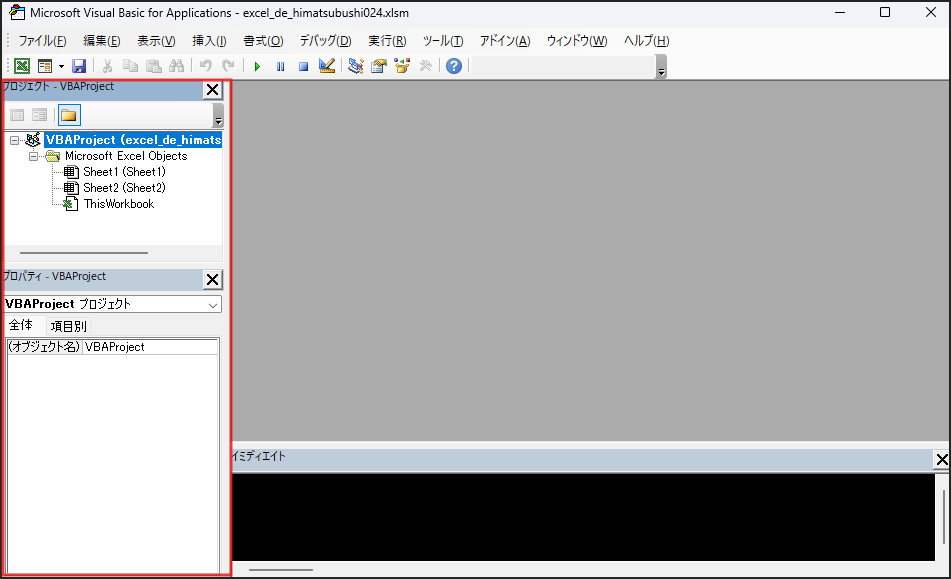Click the Immediate window vertical scrollbar
This screenshot has height=579, width=951.
943,517
